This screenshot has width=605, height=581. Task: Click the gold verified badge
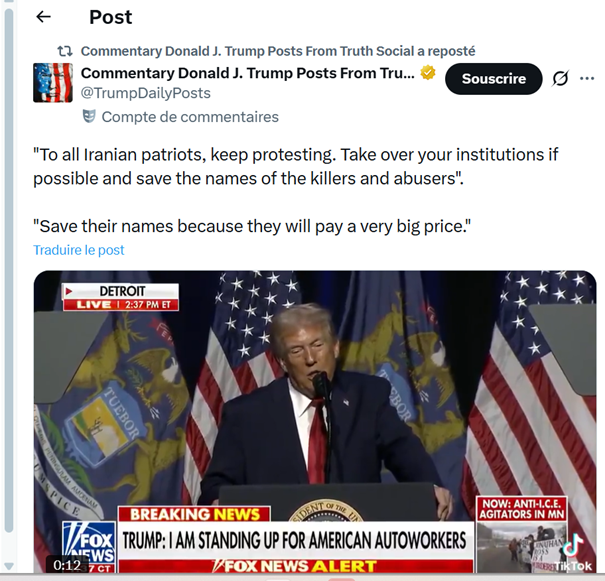[428, 73]
